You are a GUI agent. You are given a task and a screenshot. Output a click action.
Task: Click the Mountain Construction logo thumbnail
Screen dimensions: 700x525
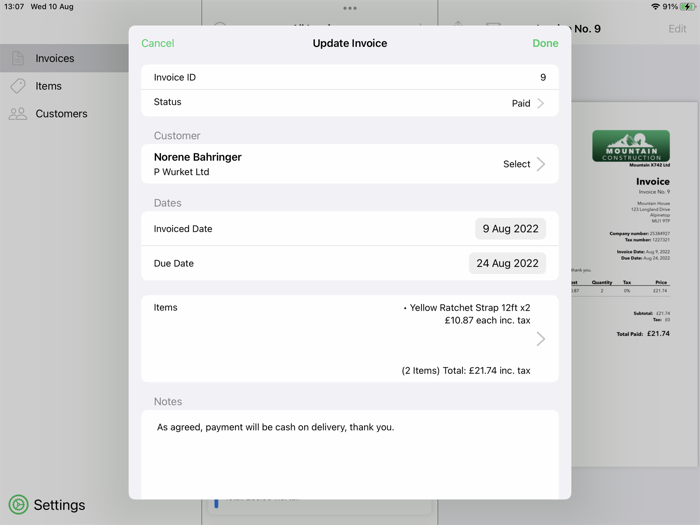(x=631, y=146)
